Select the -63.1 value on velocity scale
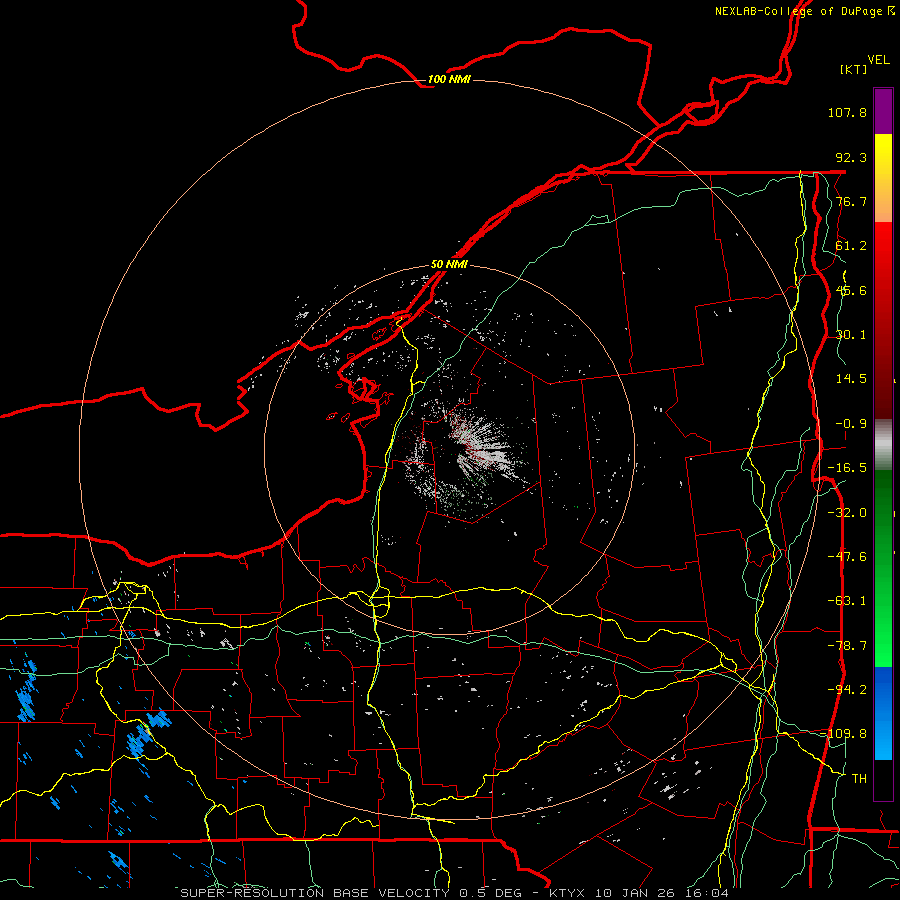Screen dimensions: 900x900 tap(847, 601)
